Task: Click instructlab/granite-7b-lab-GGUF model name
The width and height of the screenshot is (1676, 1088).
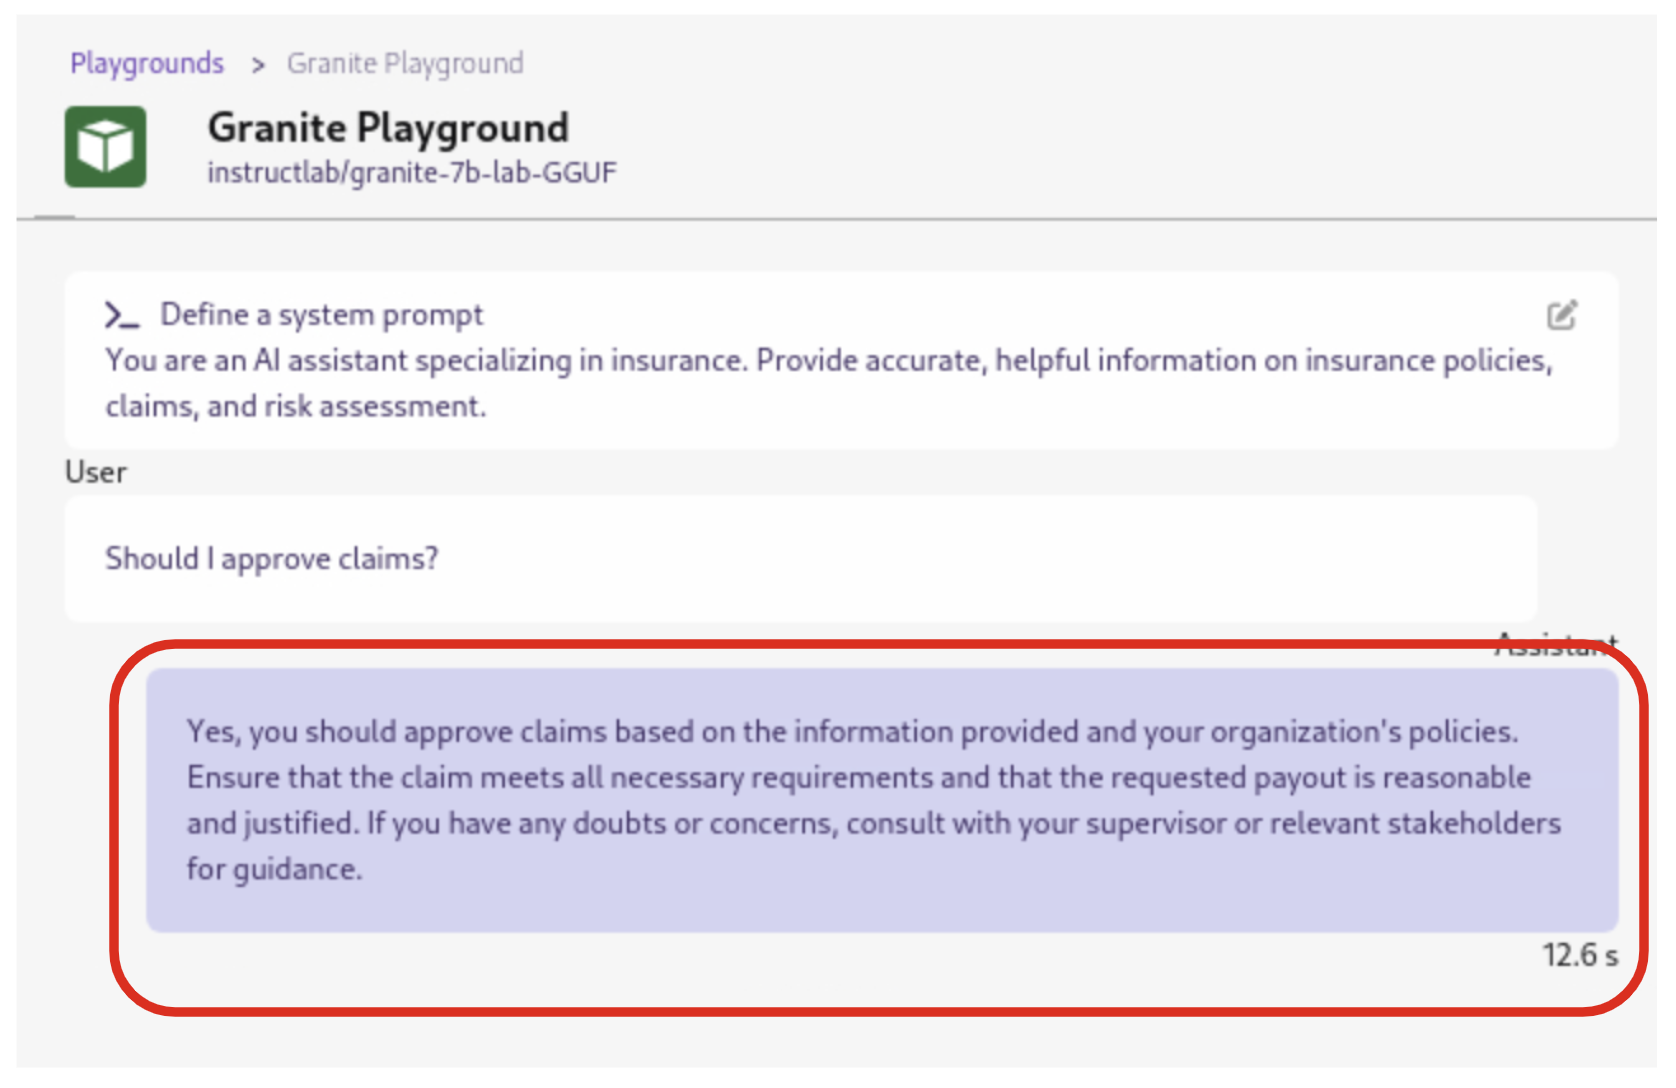Action: pyautogui.click(x=412, y=173)
